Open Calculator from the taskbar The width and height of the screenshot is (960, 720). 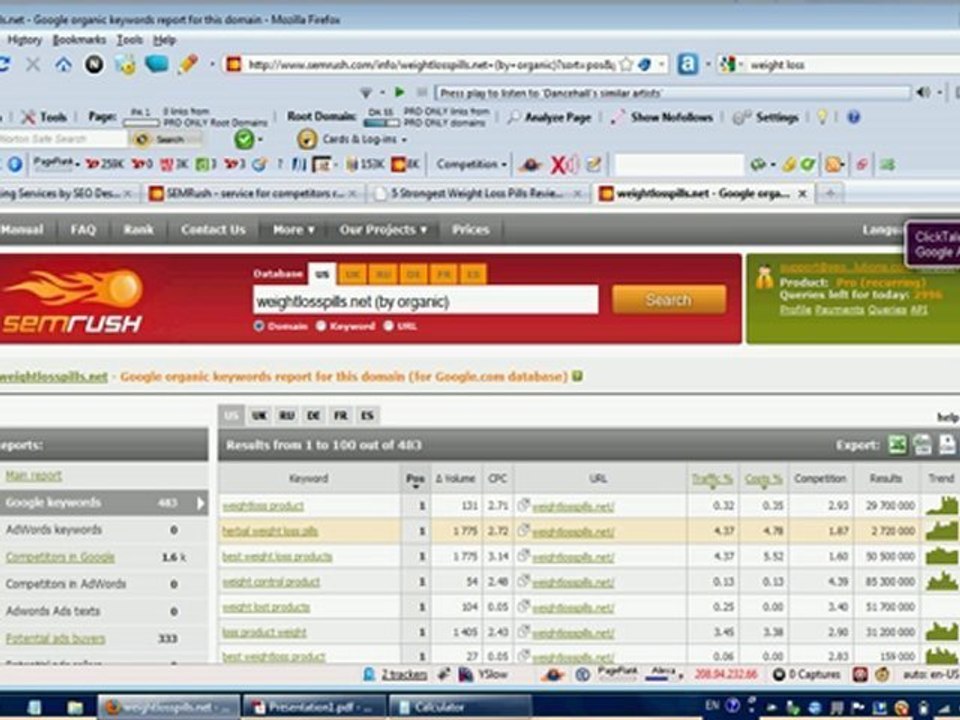tap(460, 707)
